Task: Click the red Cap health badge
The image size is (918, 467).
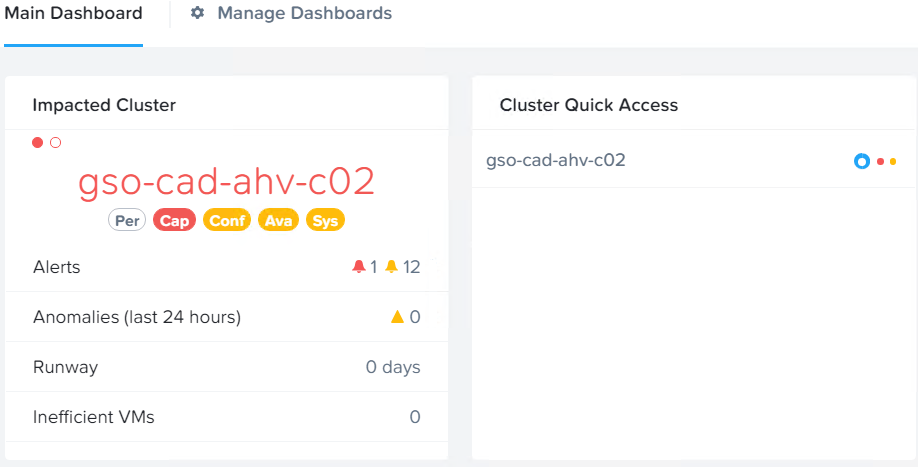Action: tap(174, 221)
